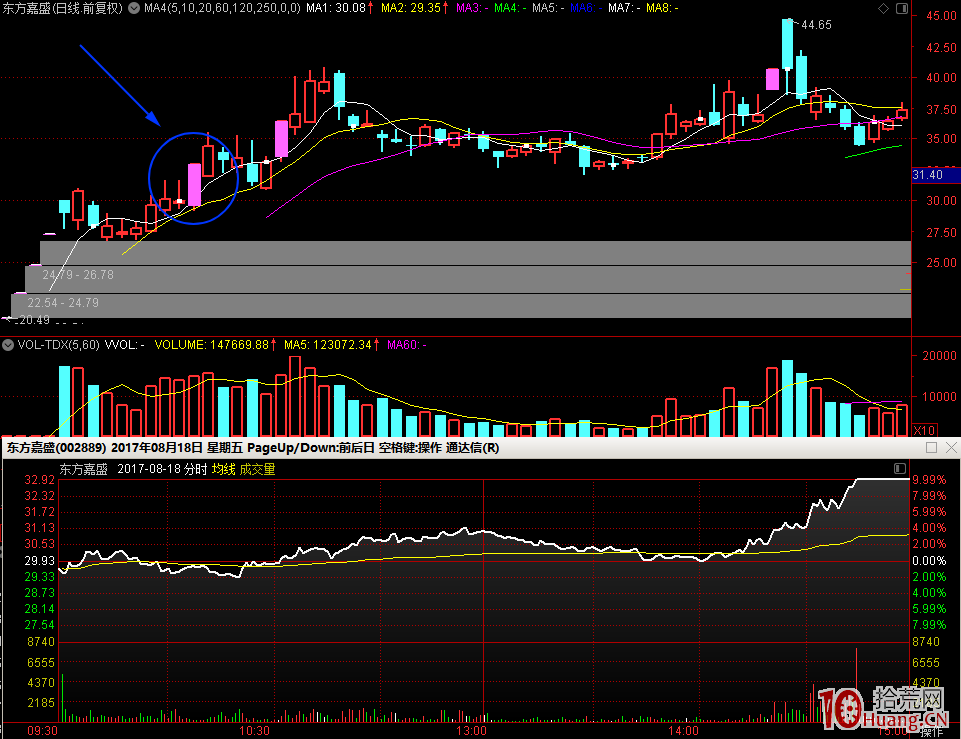961x739 pixels.
Task: Expand the VOL-TDX indicator dropdown arrow
Action: click(8, 345)
